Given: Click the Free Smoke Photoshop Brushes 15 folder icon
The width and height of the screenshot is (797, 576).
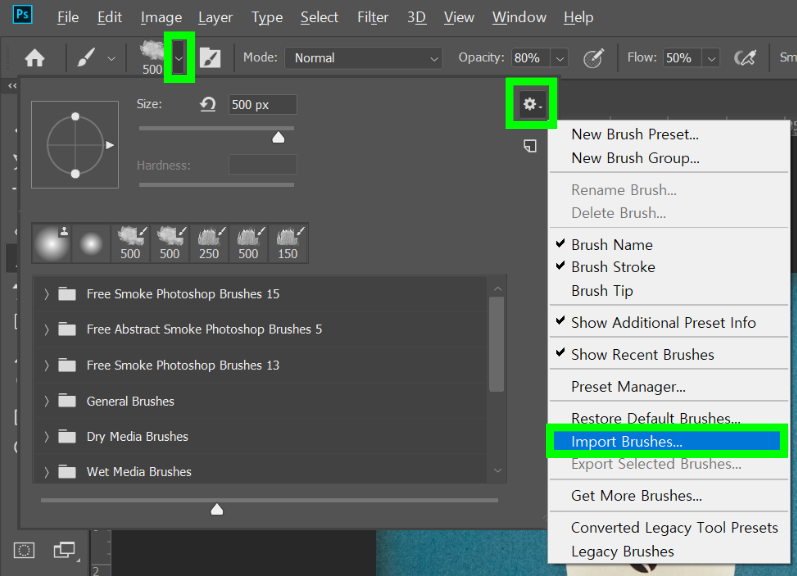Looking at the screenshot, I should point(67,294).
